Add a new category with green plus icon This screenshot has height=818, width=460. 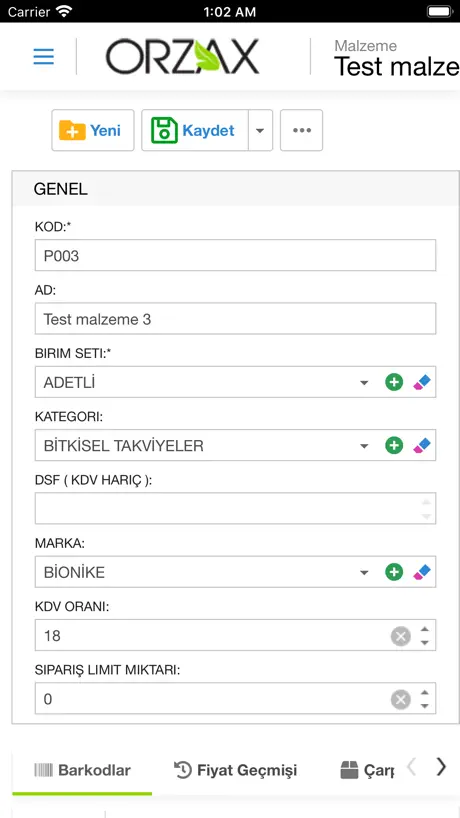point(394,446)
